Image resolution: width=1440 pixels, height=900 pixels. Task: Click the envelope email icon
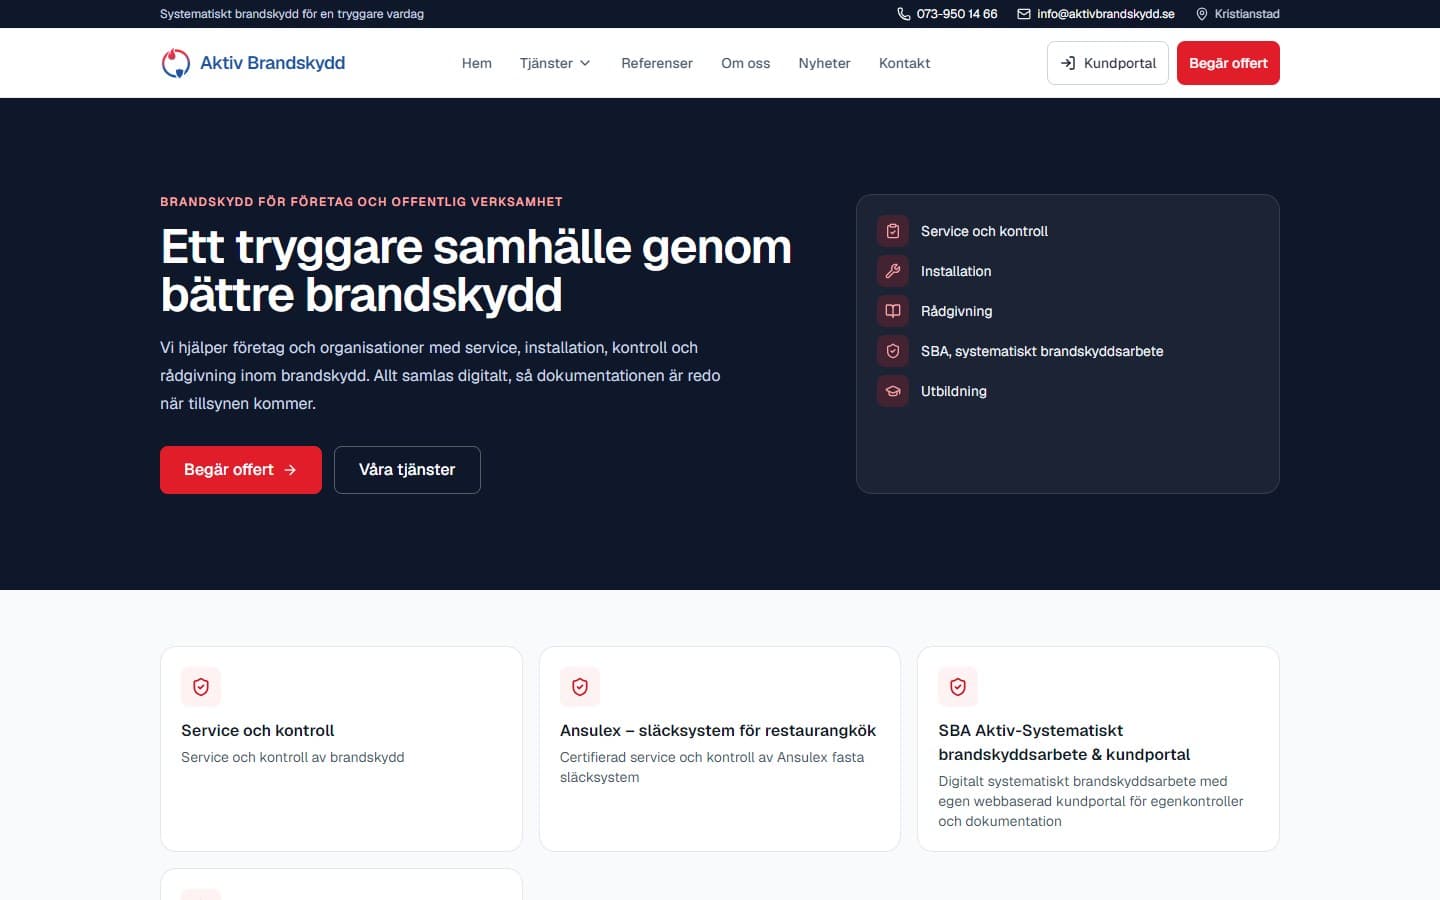point(1024,14)
